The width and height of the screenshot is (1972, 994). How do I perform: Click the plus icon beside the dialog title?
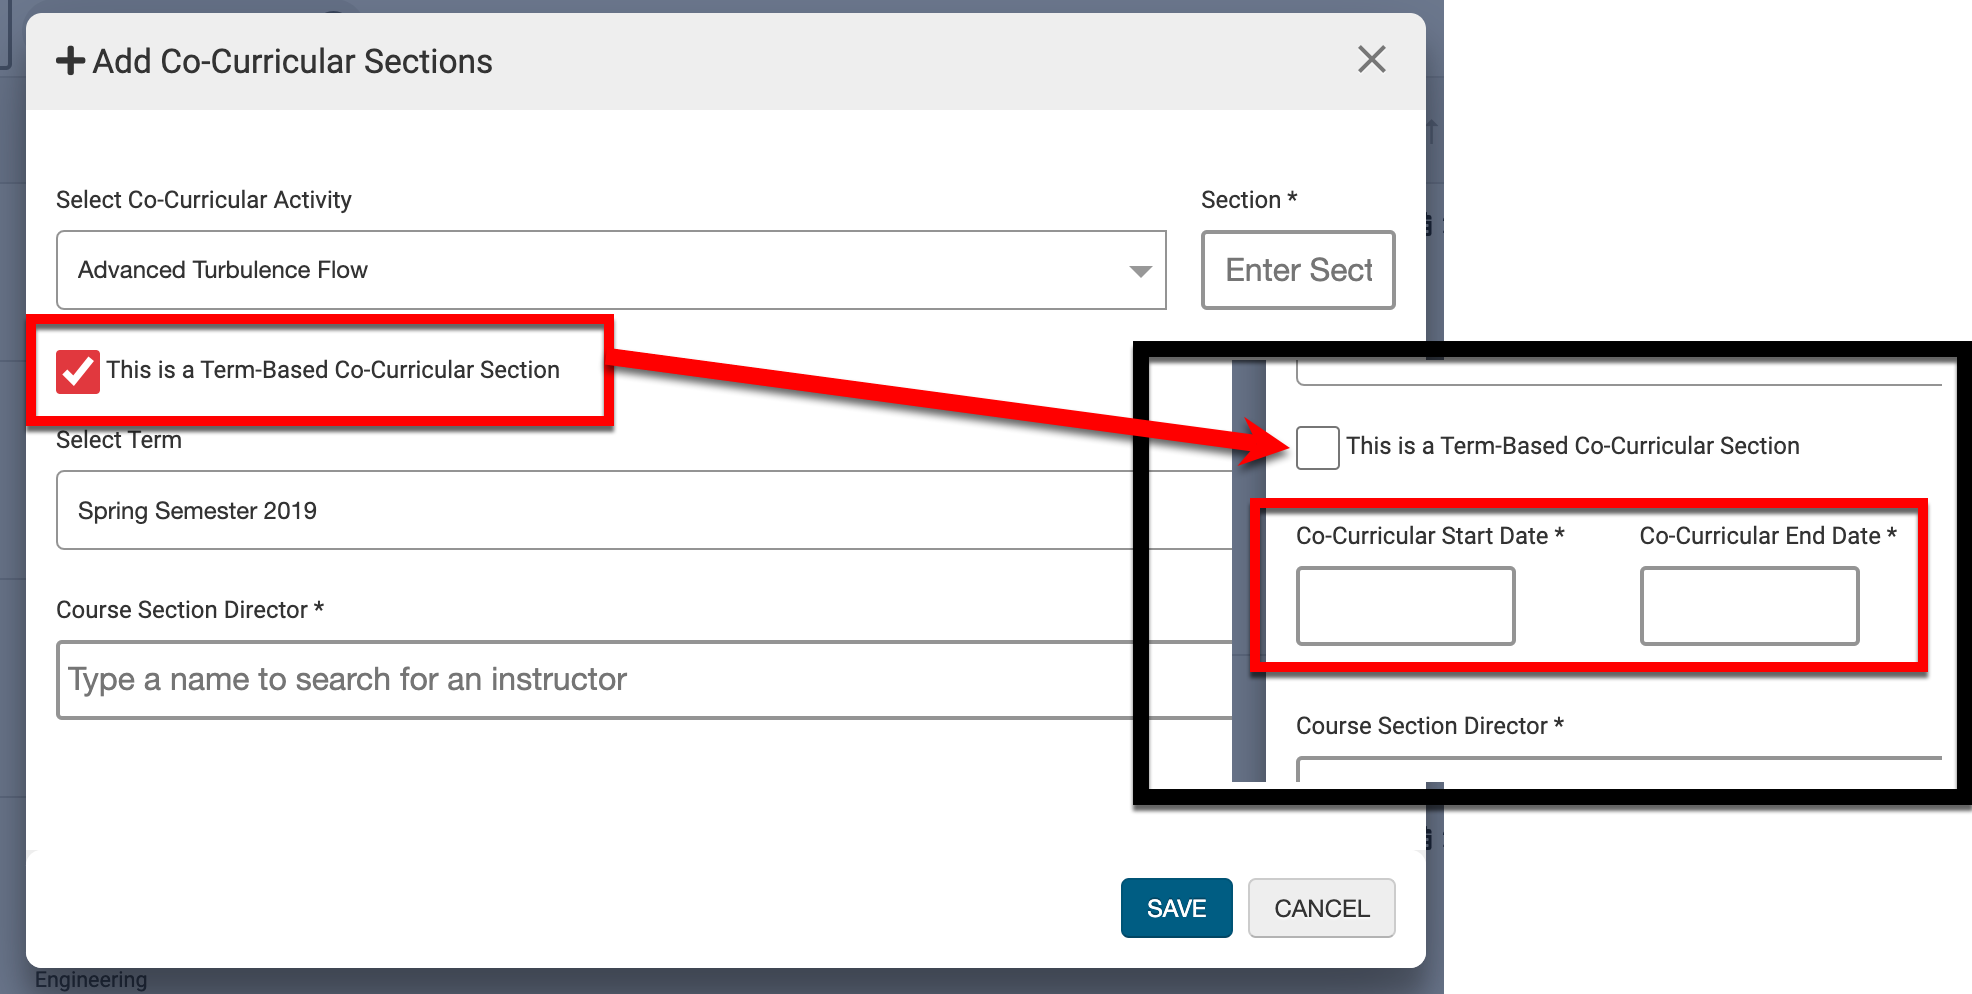click(70, 61)
